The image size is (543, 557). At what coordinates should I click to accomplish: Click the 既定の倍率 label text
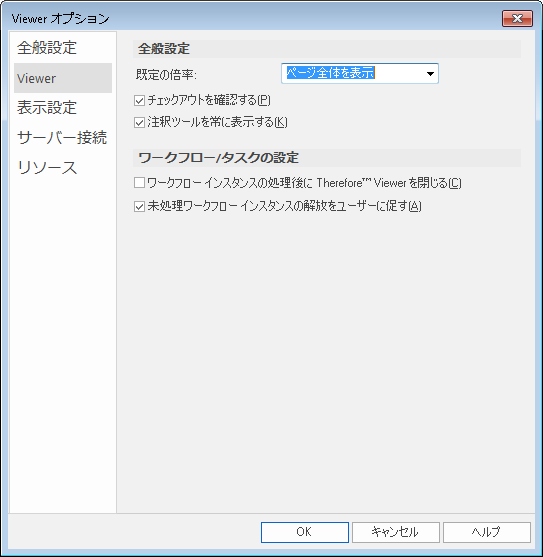(166, 75)
